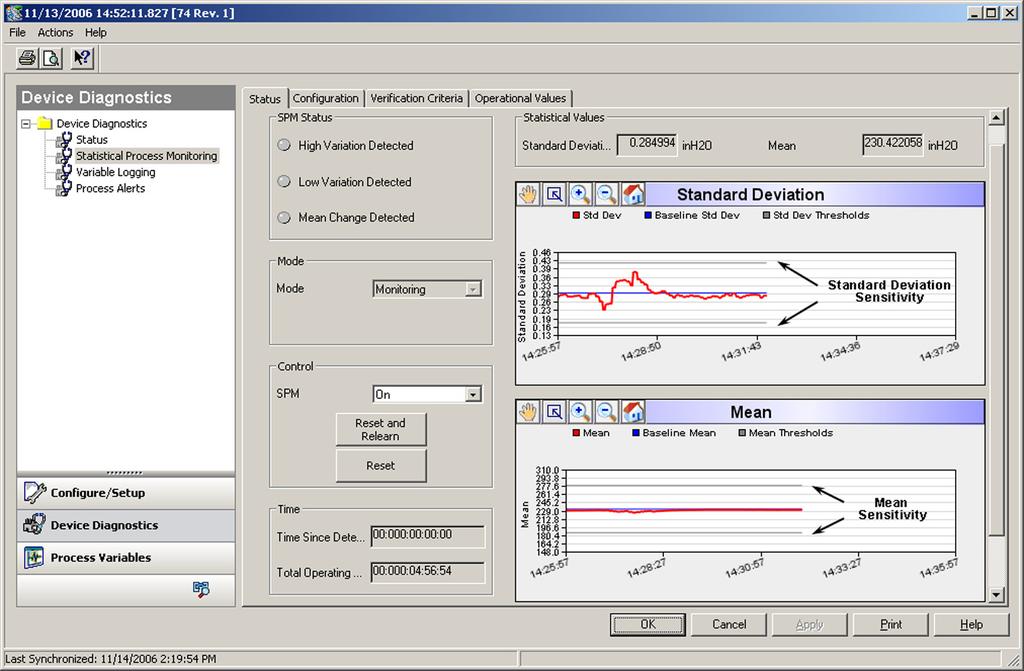1024x671 pixels.
Task: Click the Help button at bottom
Action: pos(971,624)
